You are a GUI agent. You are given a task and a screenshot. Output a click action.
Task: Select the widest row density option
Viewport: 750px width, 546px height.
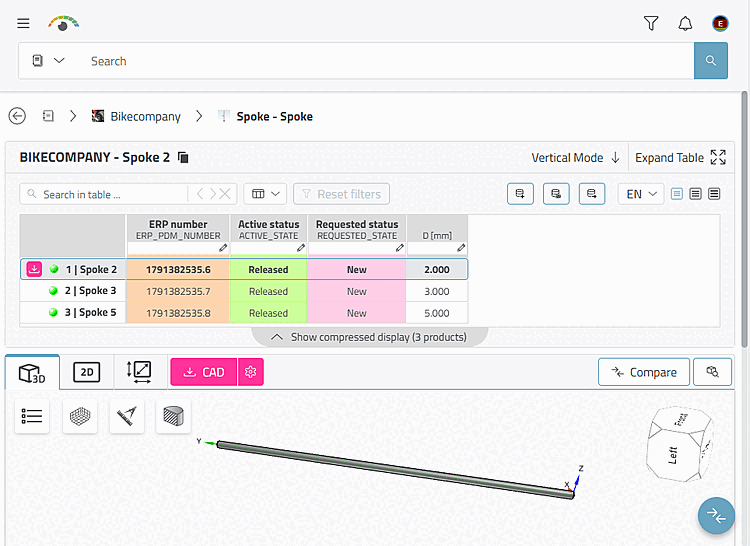click(x=714, y=194)
